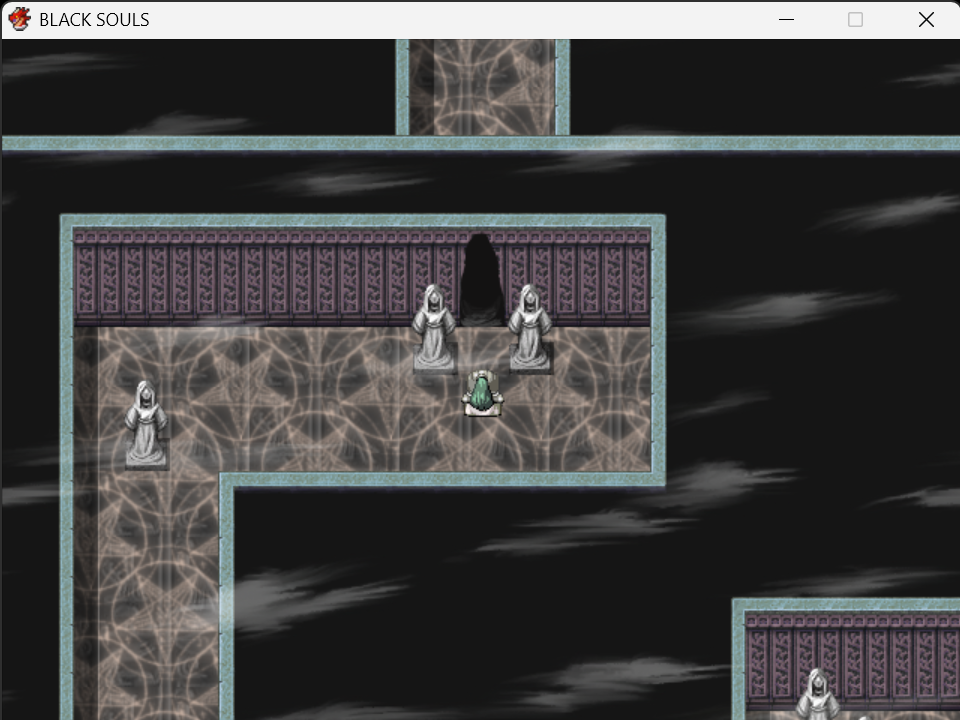This screenshot has width=960, height=720.
Task: Click the room floor east of the right statue
Action: pos(601,398)
